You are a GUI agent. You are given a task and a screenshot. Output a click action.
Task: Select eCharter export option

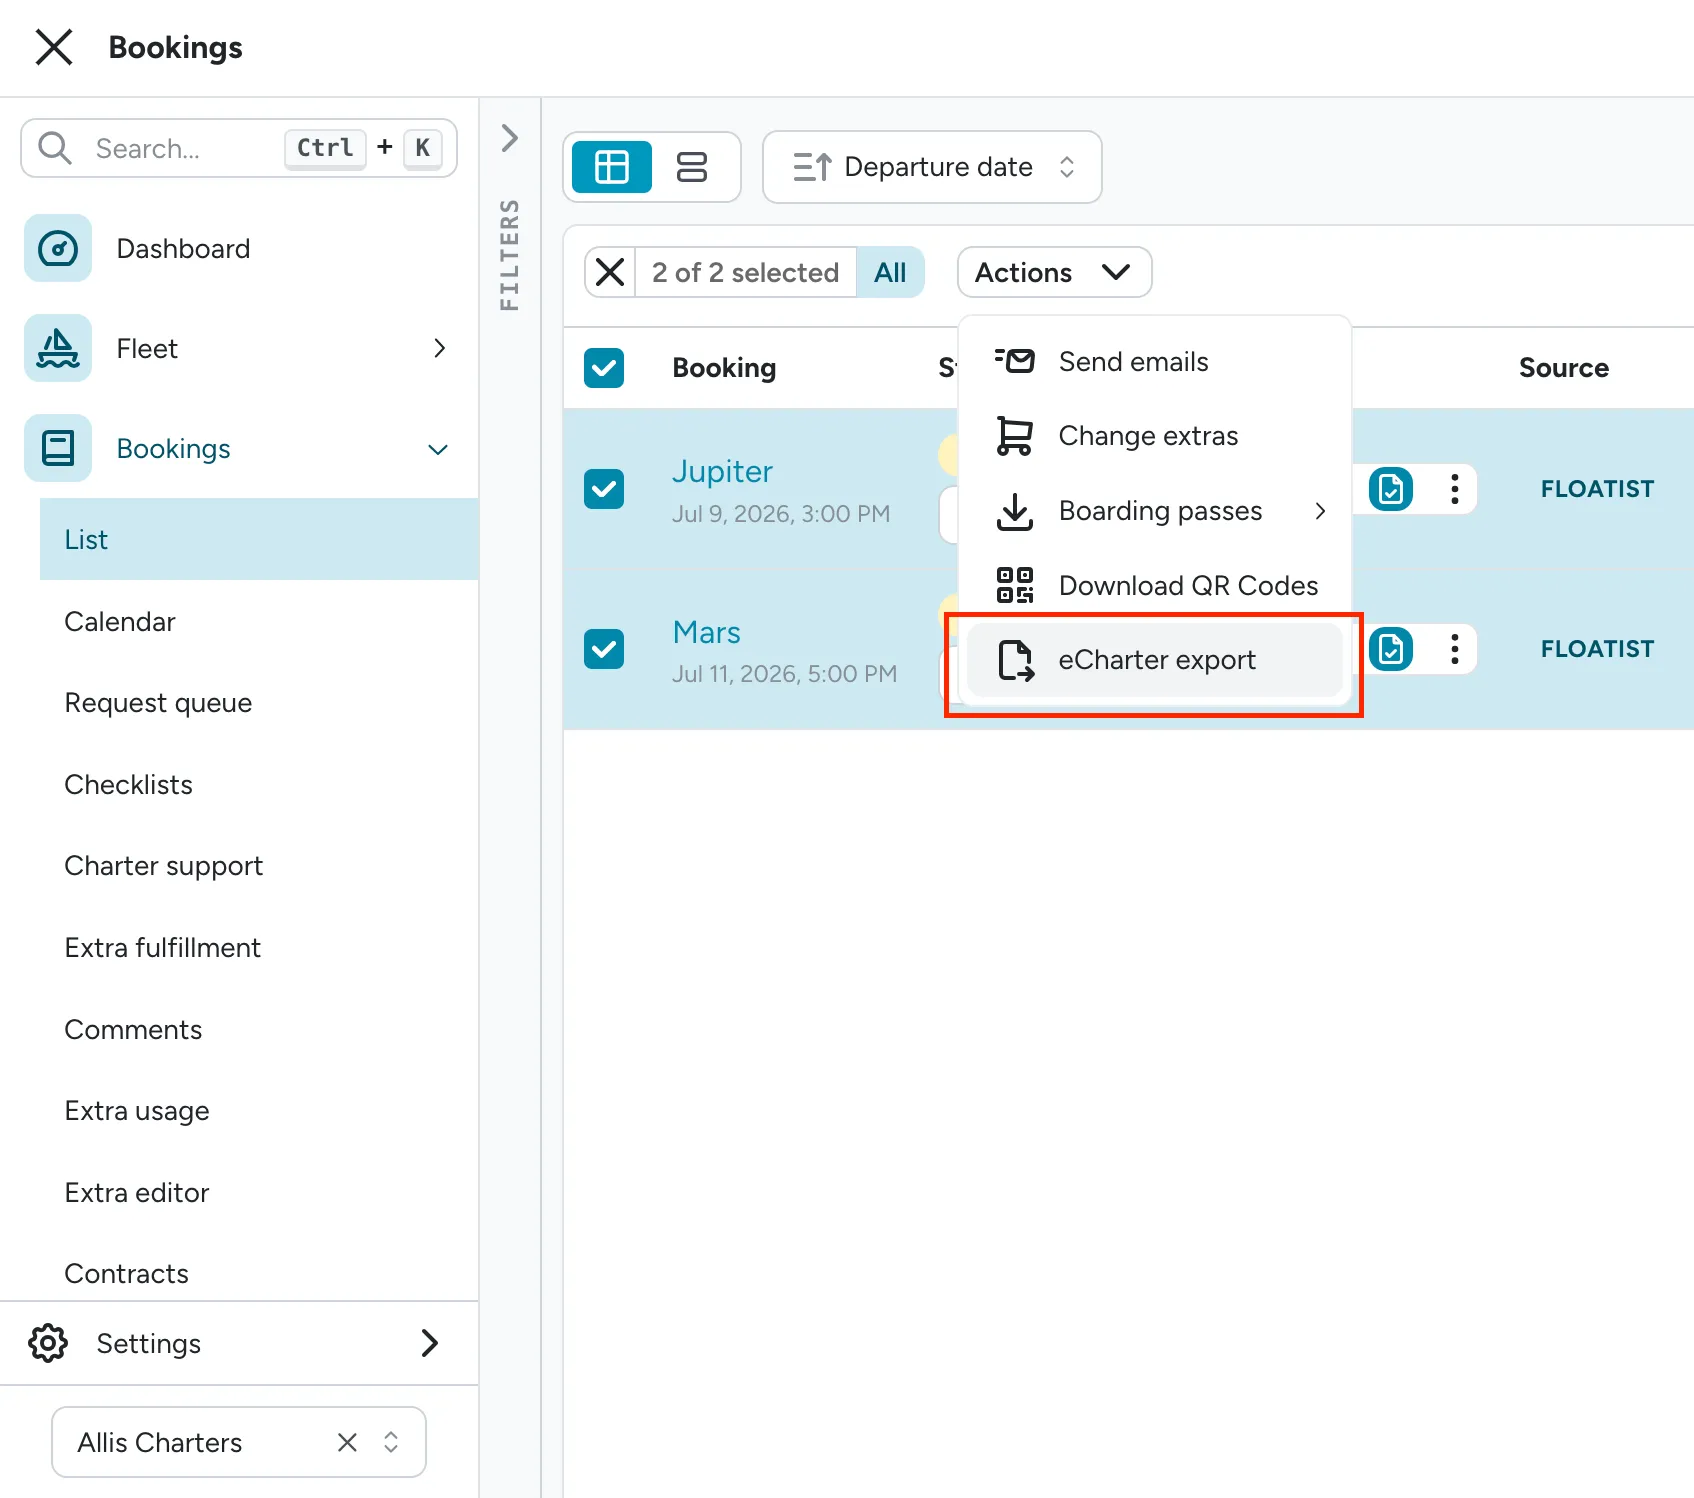1155,660
